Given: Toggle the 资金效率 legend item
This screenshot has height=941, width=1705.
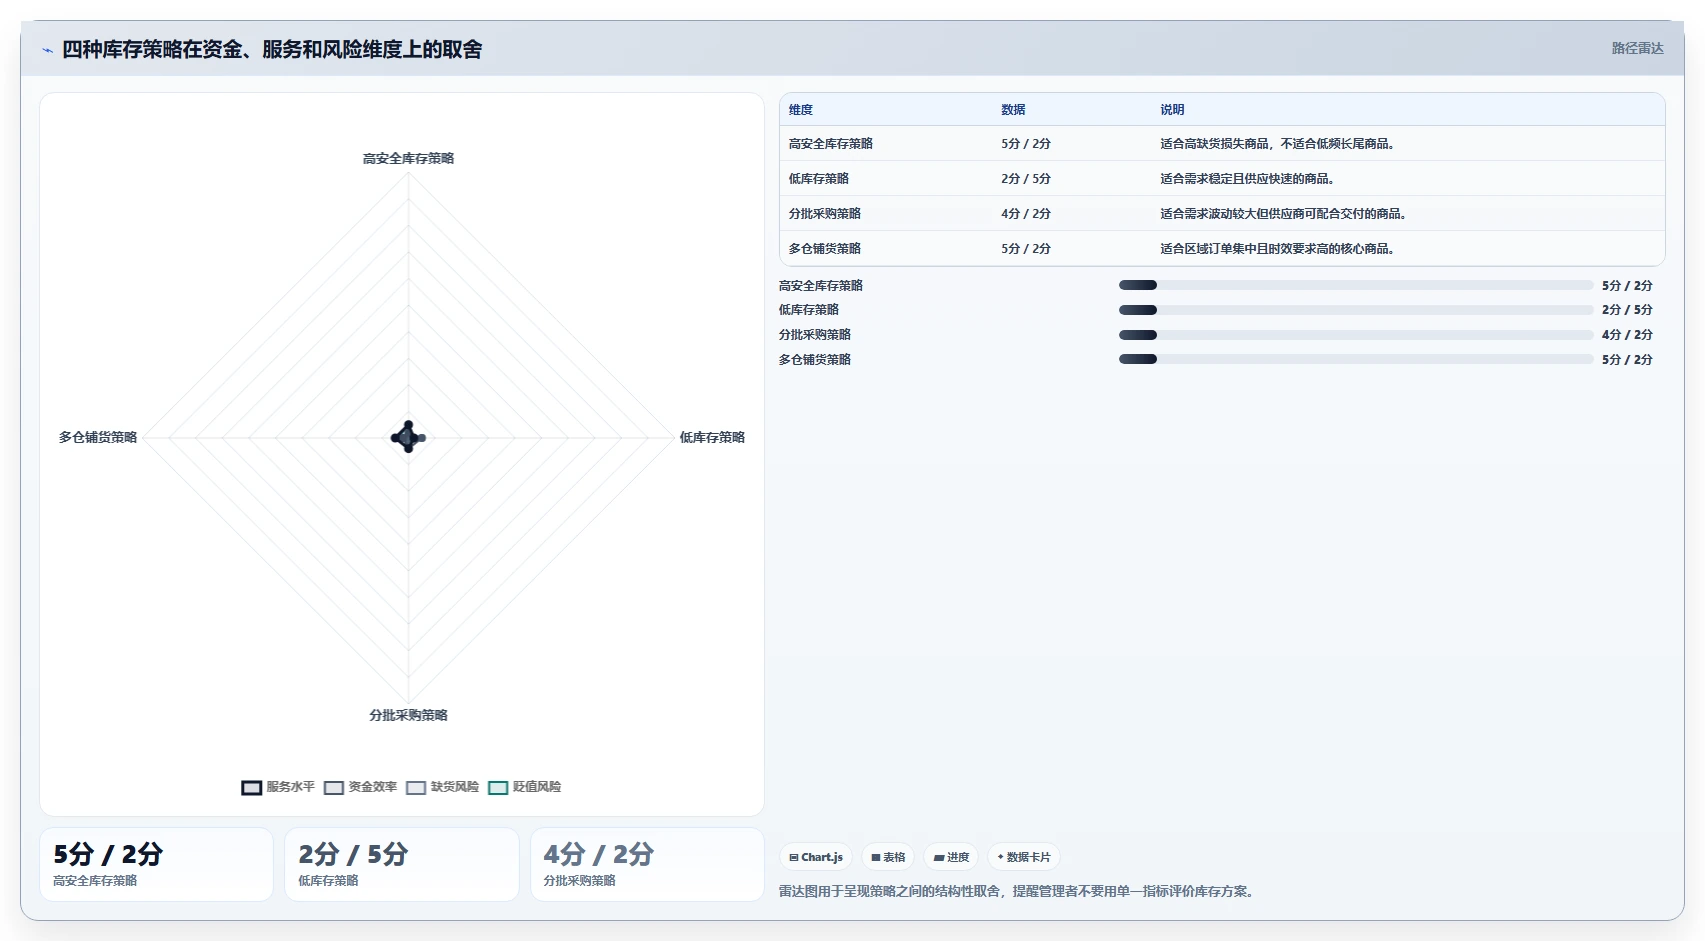Looking at the screenshot, I should [360, 787].
